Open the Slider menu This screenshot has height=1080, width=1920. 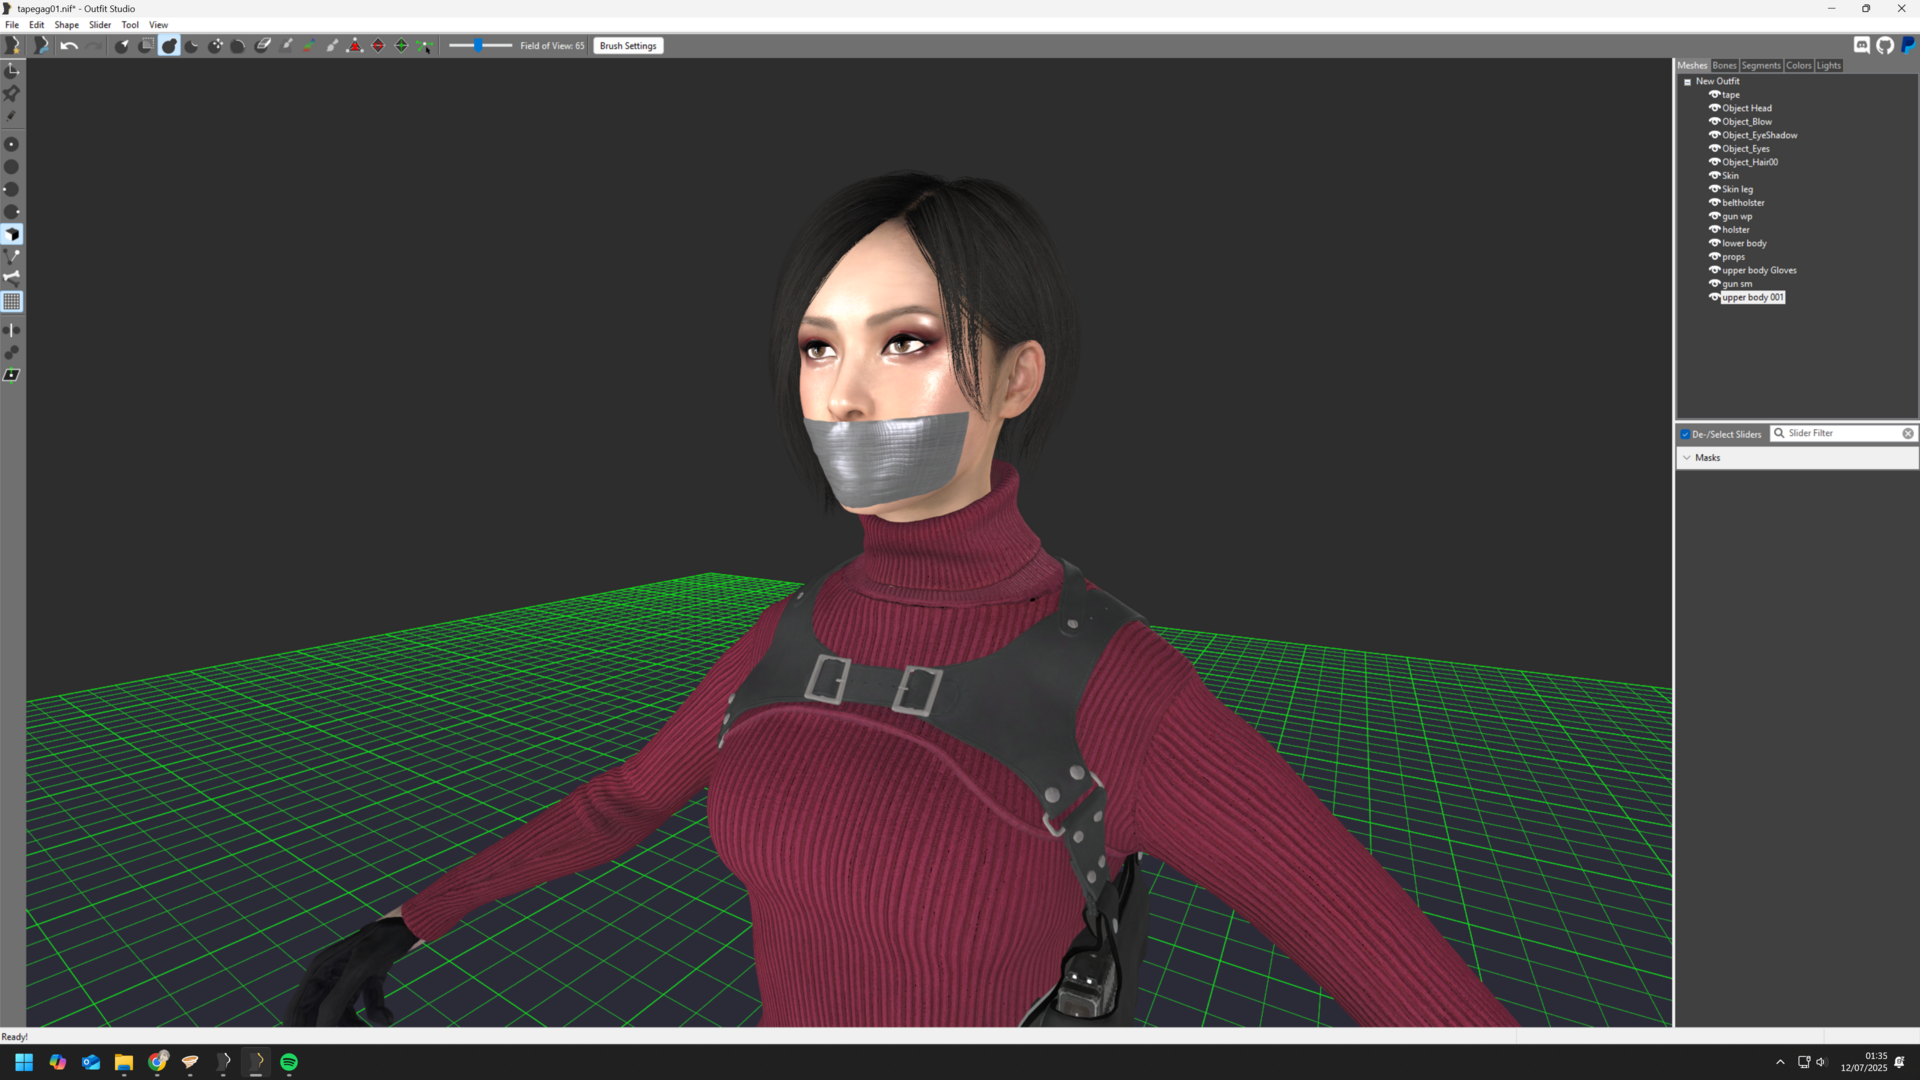(100, 25)
